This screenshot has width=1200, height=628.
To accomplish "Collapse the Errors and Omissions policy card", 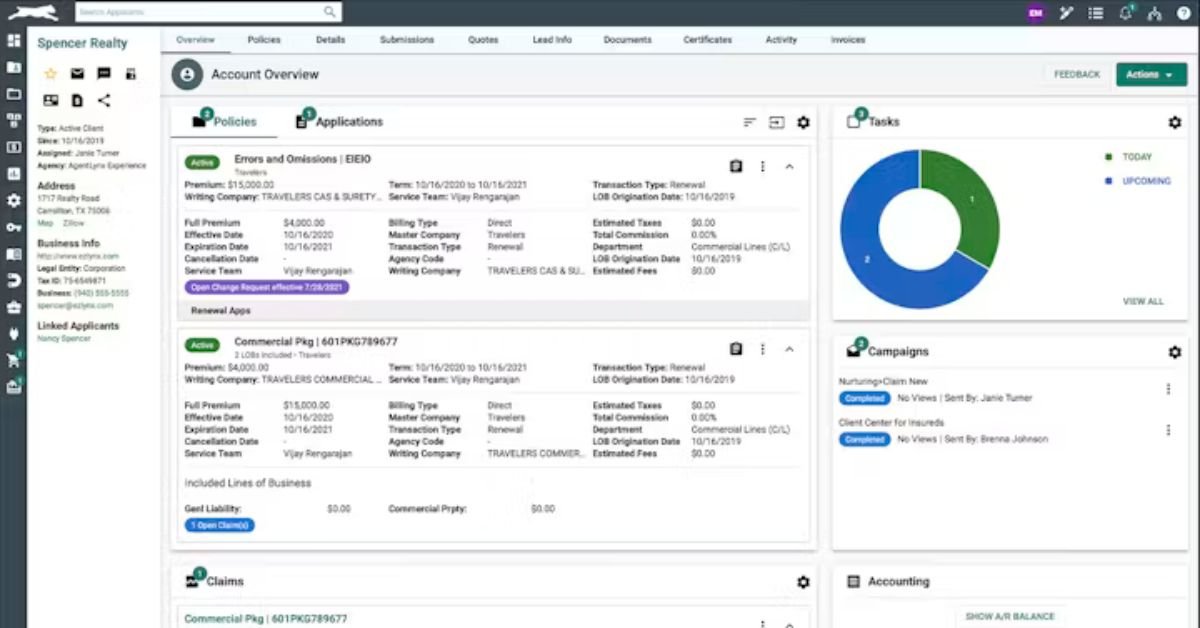I will click(789, 167).
